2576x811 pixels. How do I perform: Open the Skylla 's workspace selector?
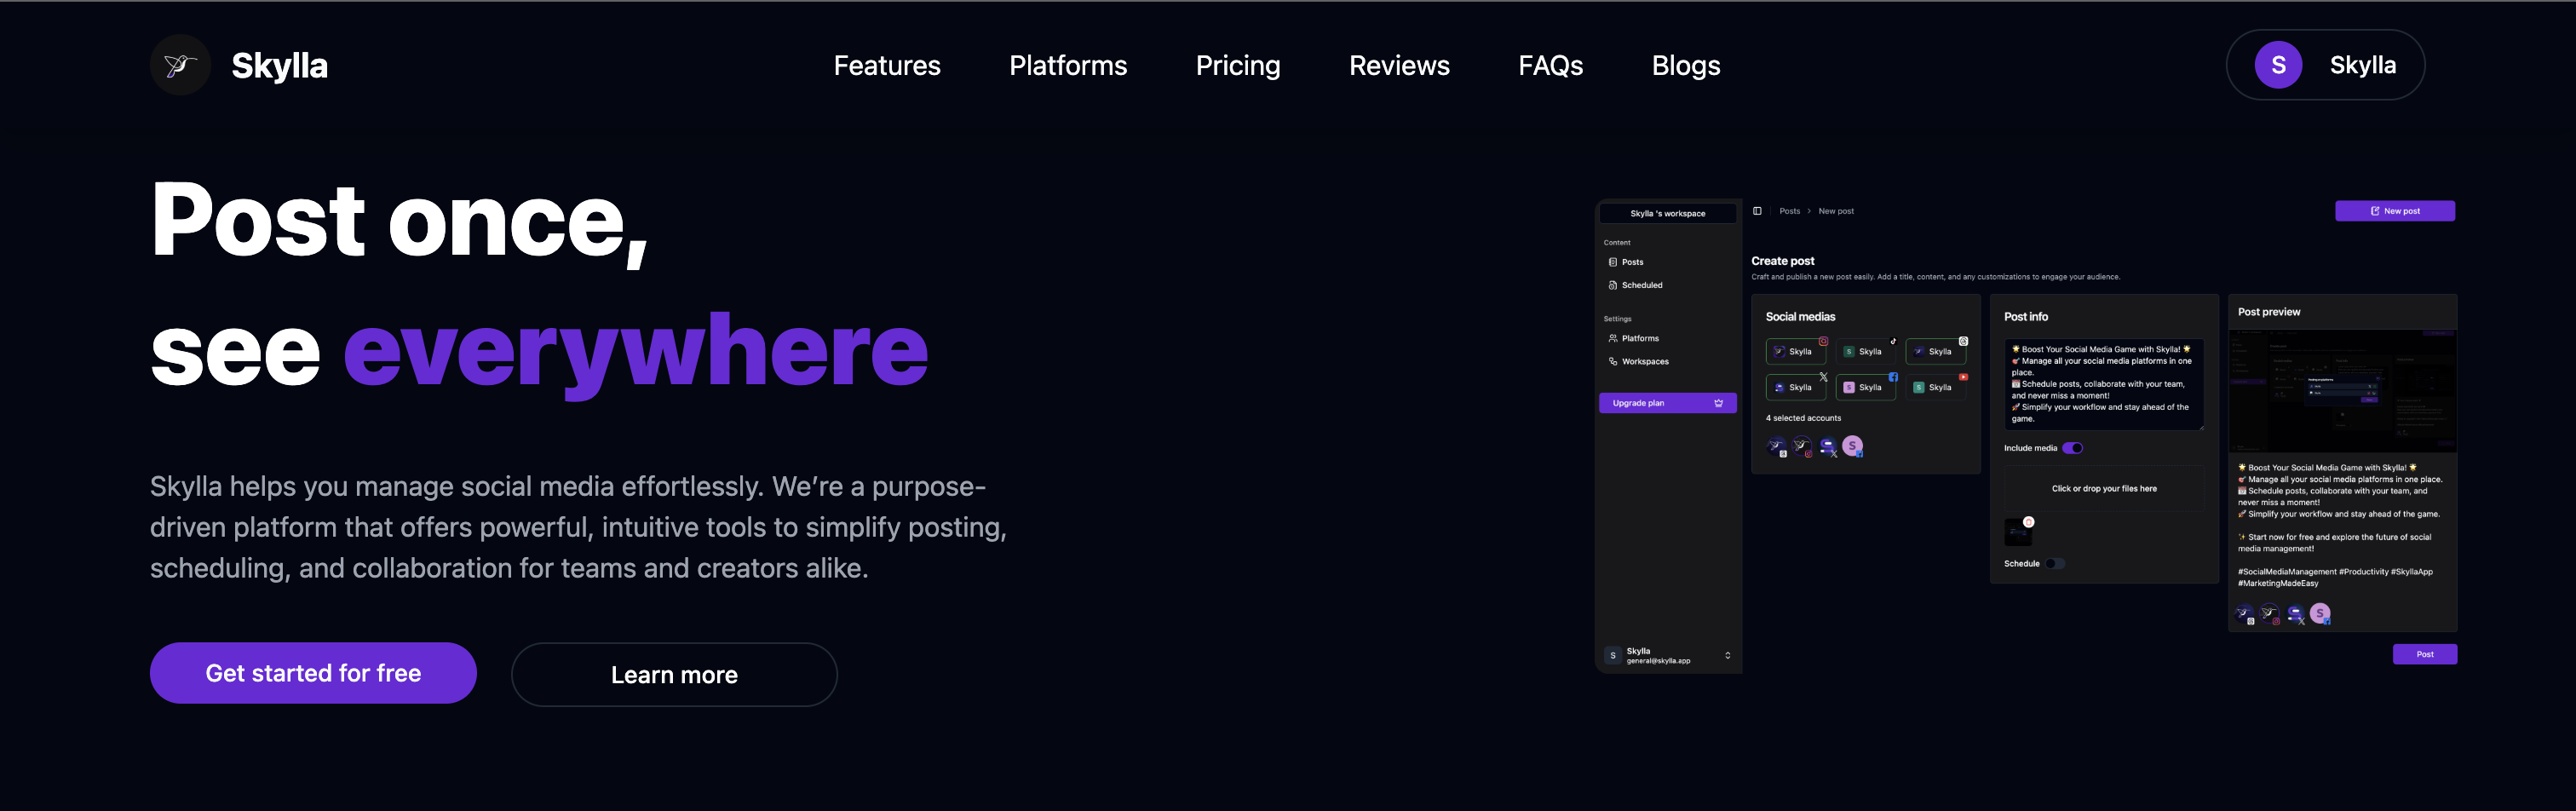pos(1667,213)
